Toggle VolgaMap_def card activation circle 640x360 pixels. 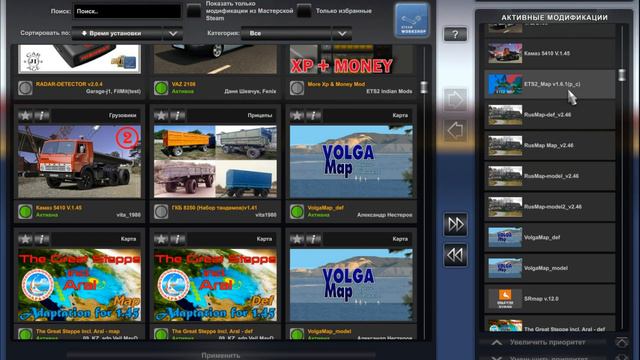(297, 211)
